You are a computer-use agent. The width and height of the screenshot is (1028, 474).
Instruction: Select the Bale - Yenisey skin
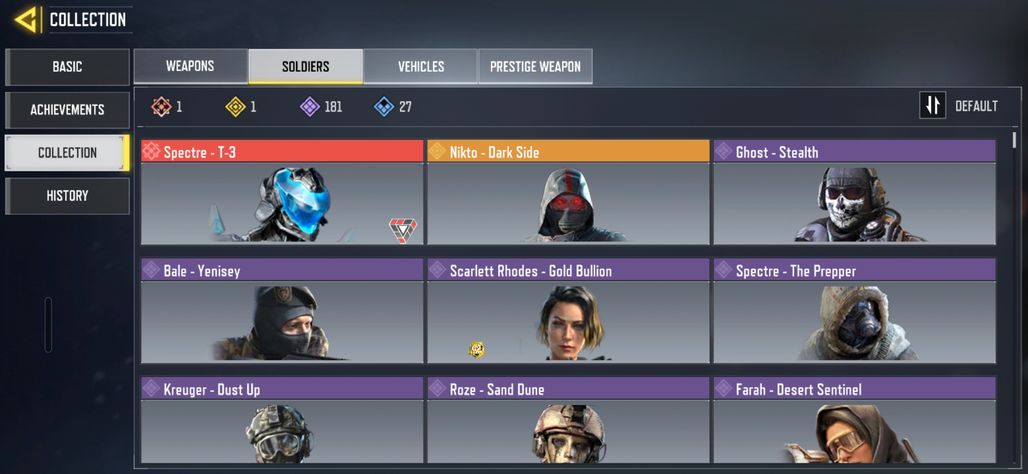pyautogui.click(x=282, y=311)
